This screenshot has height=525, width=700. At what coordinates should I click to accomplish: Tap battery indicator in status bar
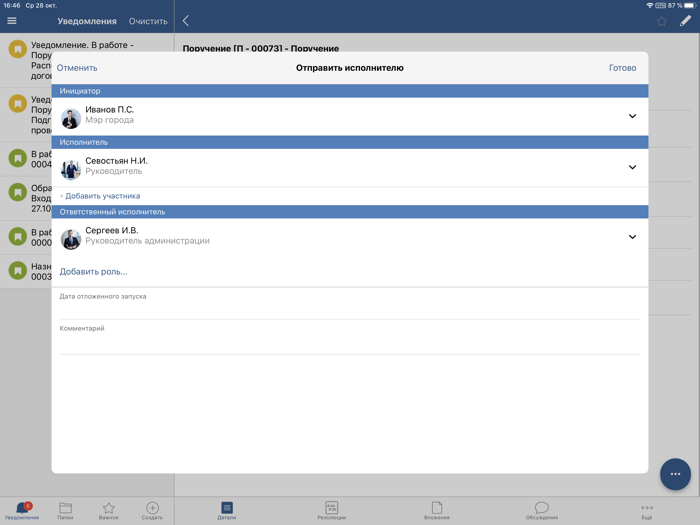pos(690,5)
